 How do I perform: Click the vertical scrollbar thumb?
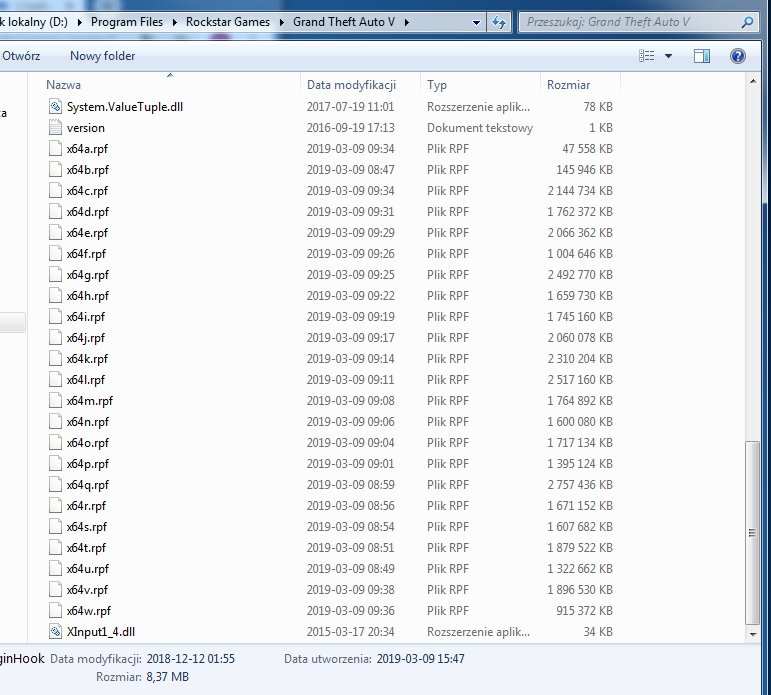(752, 532)
